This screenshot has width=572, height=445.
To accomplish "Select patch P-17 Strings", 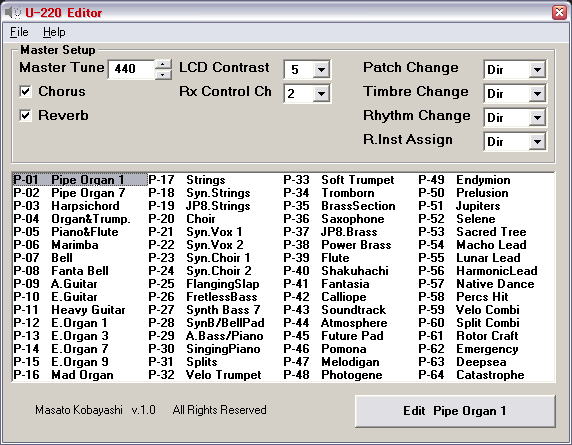I will 215,179.
